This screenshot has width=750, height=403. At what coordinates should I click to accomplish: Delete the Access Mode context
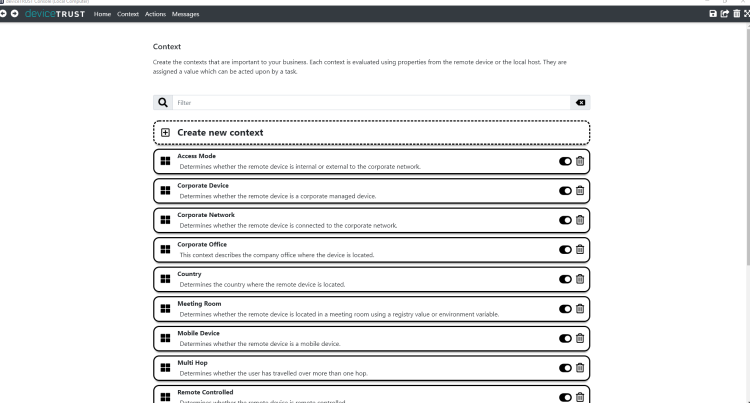click(580, 161)
